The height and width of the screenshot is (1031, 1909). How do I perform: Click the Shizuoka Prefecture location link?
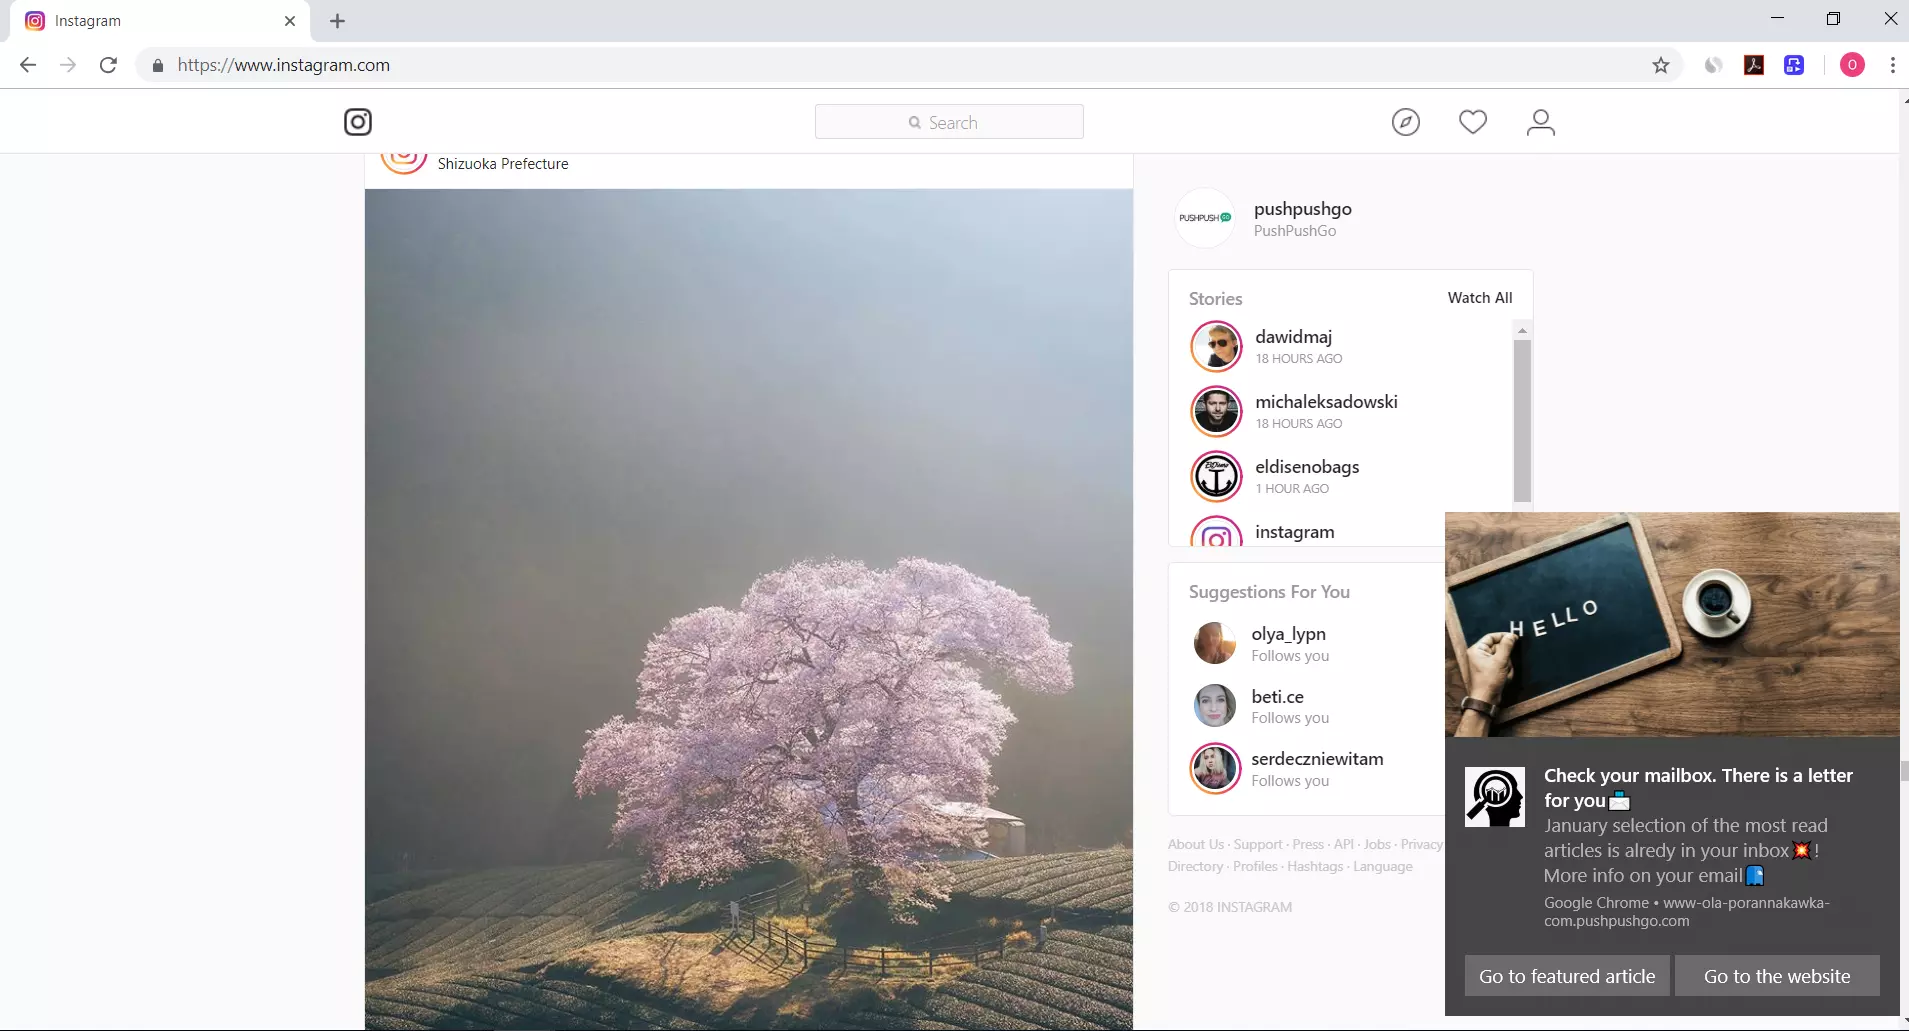click(503, 164)
